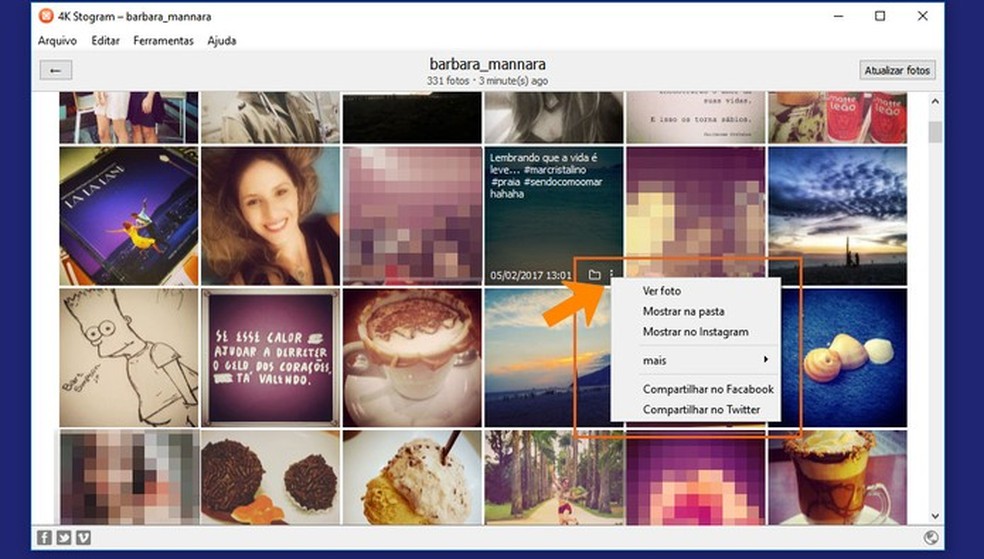
Task: Click the back arrow button
Action: (x=56, y=70)
